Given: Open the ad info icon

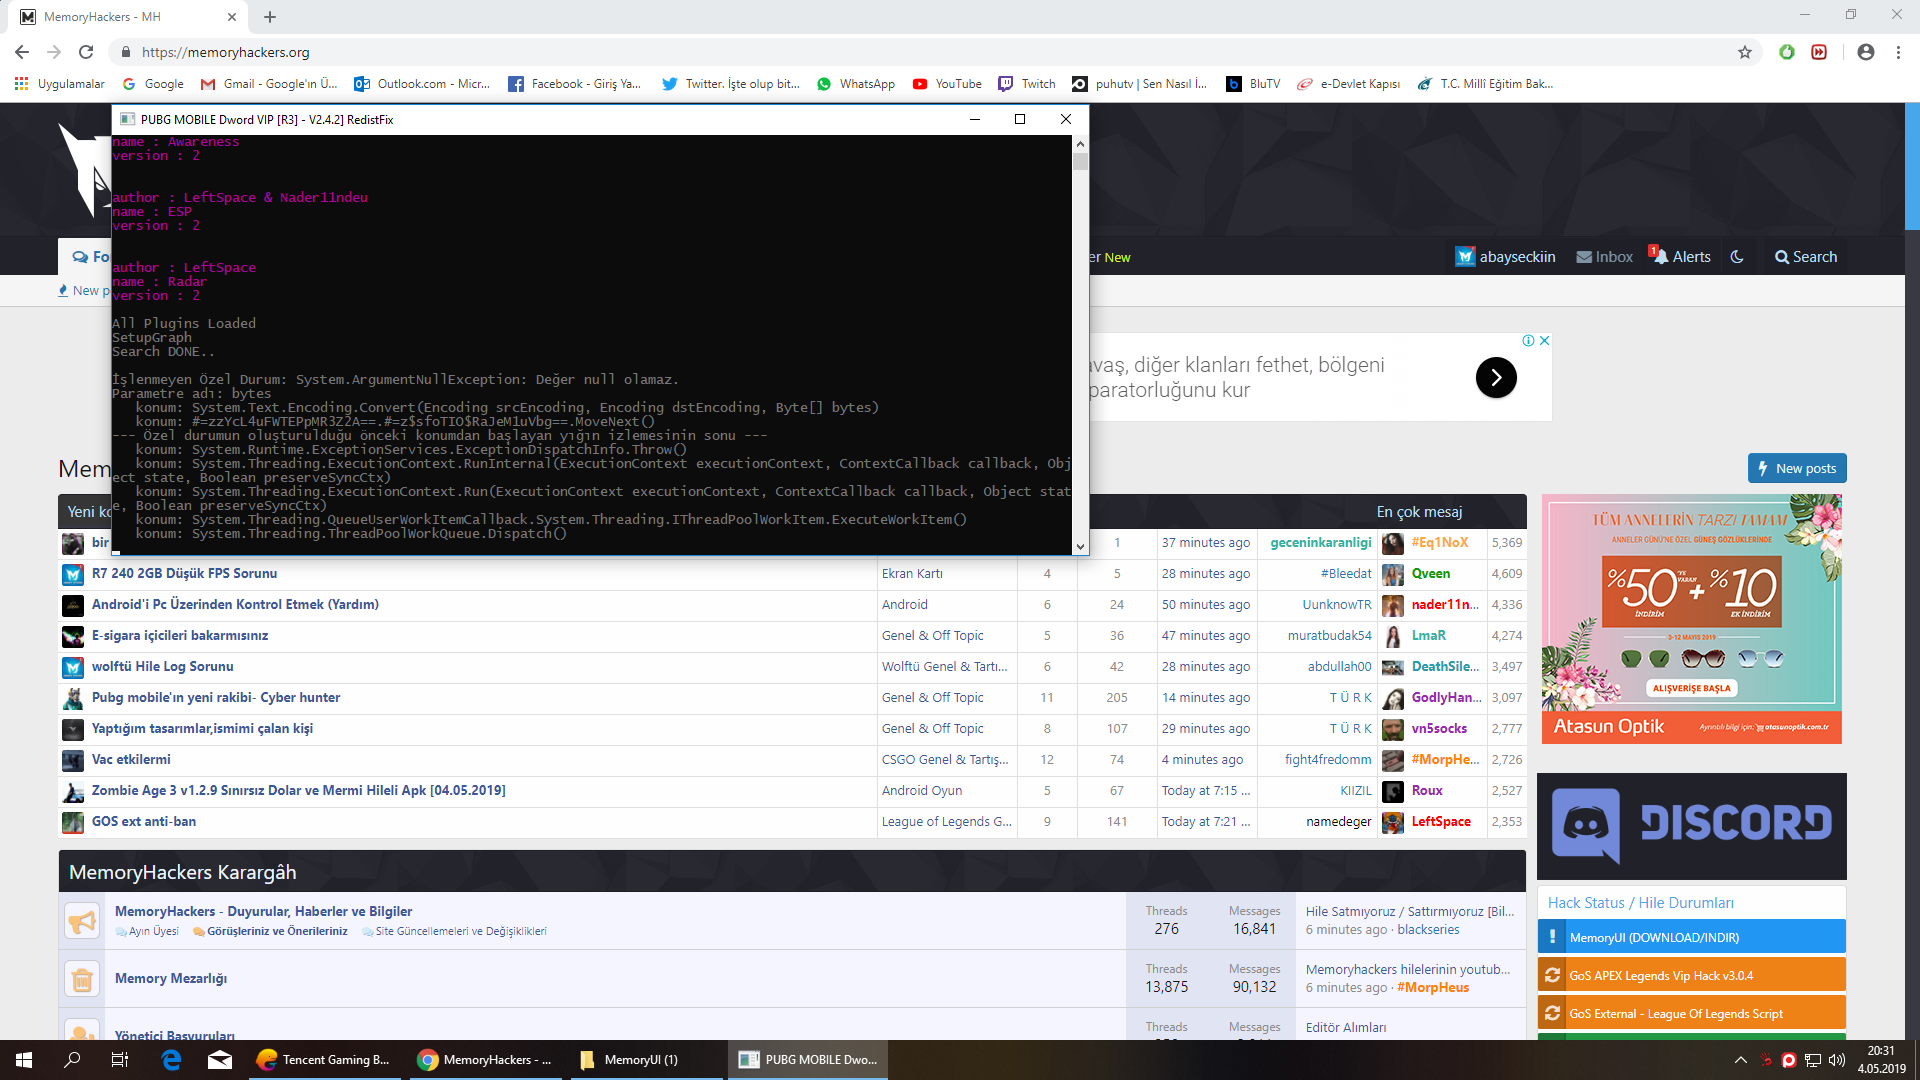Looking at the screenshot, I should pyautogui.click(x=1528, y=340).
